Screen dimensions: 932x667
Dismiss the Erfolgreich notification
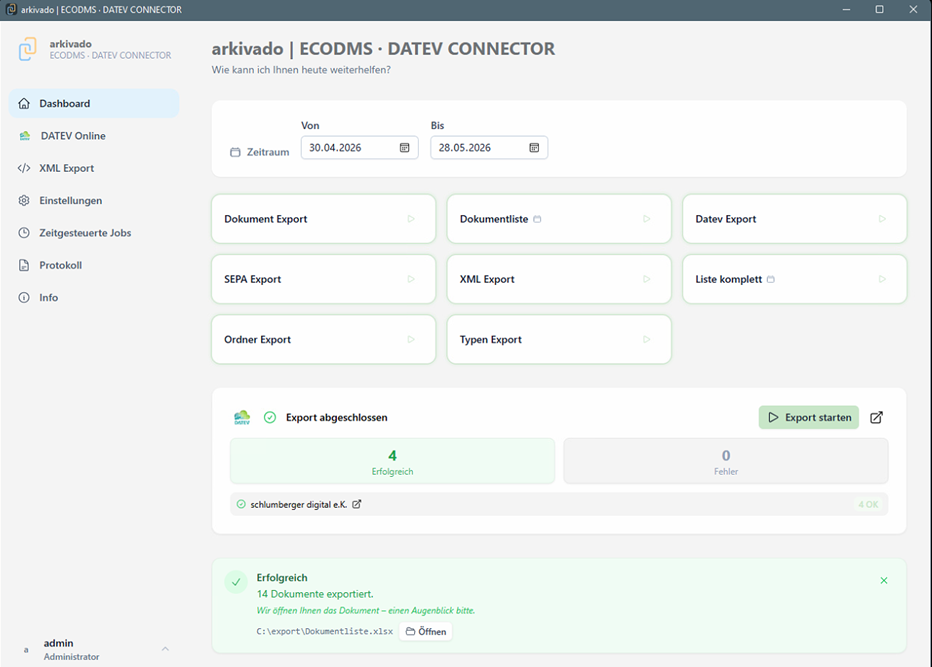pyautogui.click(x=884, y=580)
